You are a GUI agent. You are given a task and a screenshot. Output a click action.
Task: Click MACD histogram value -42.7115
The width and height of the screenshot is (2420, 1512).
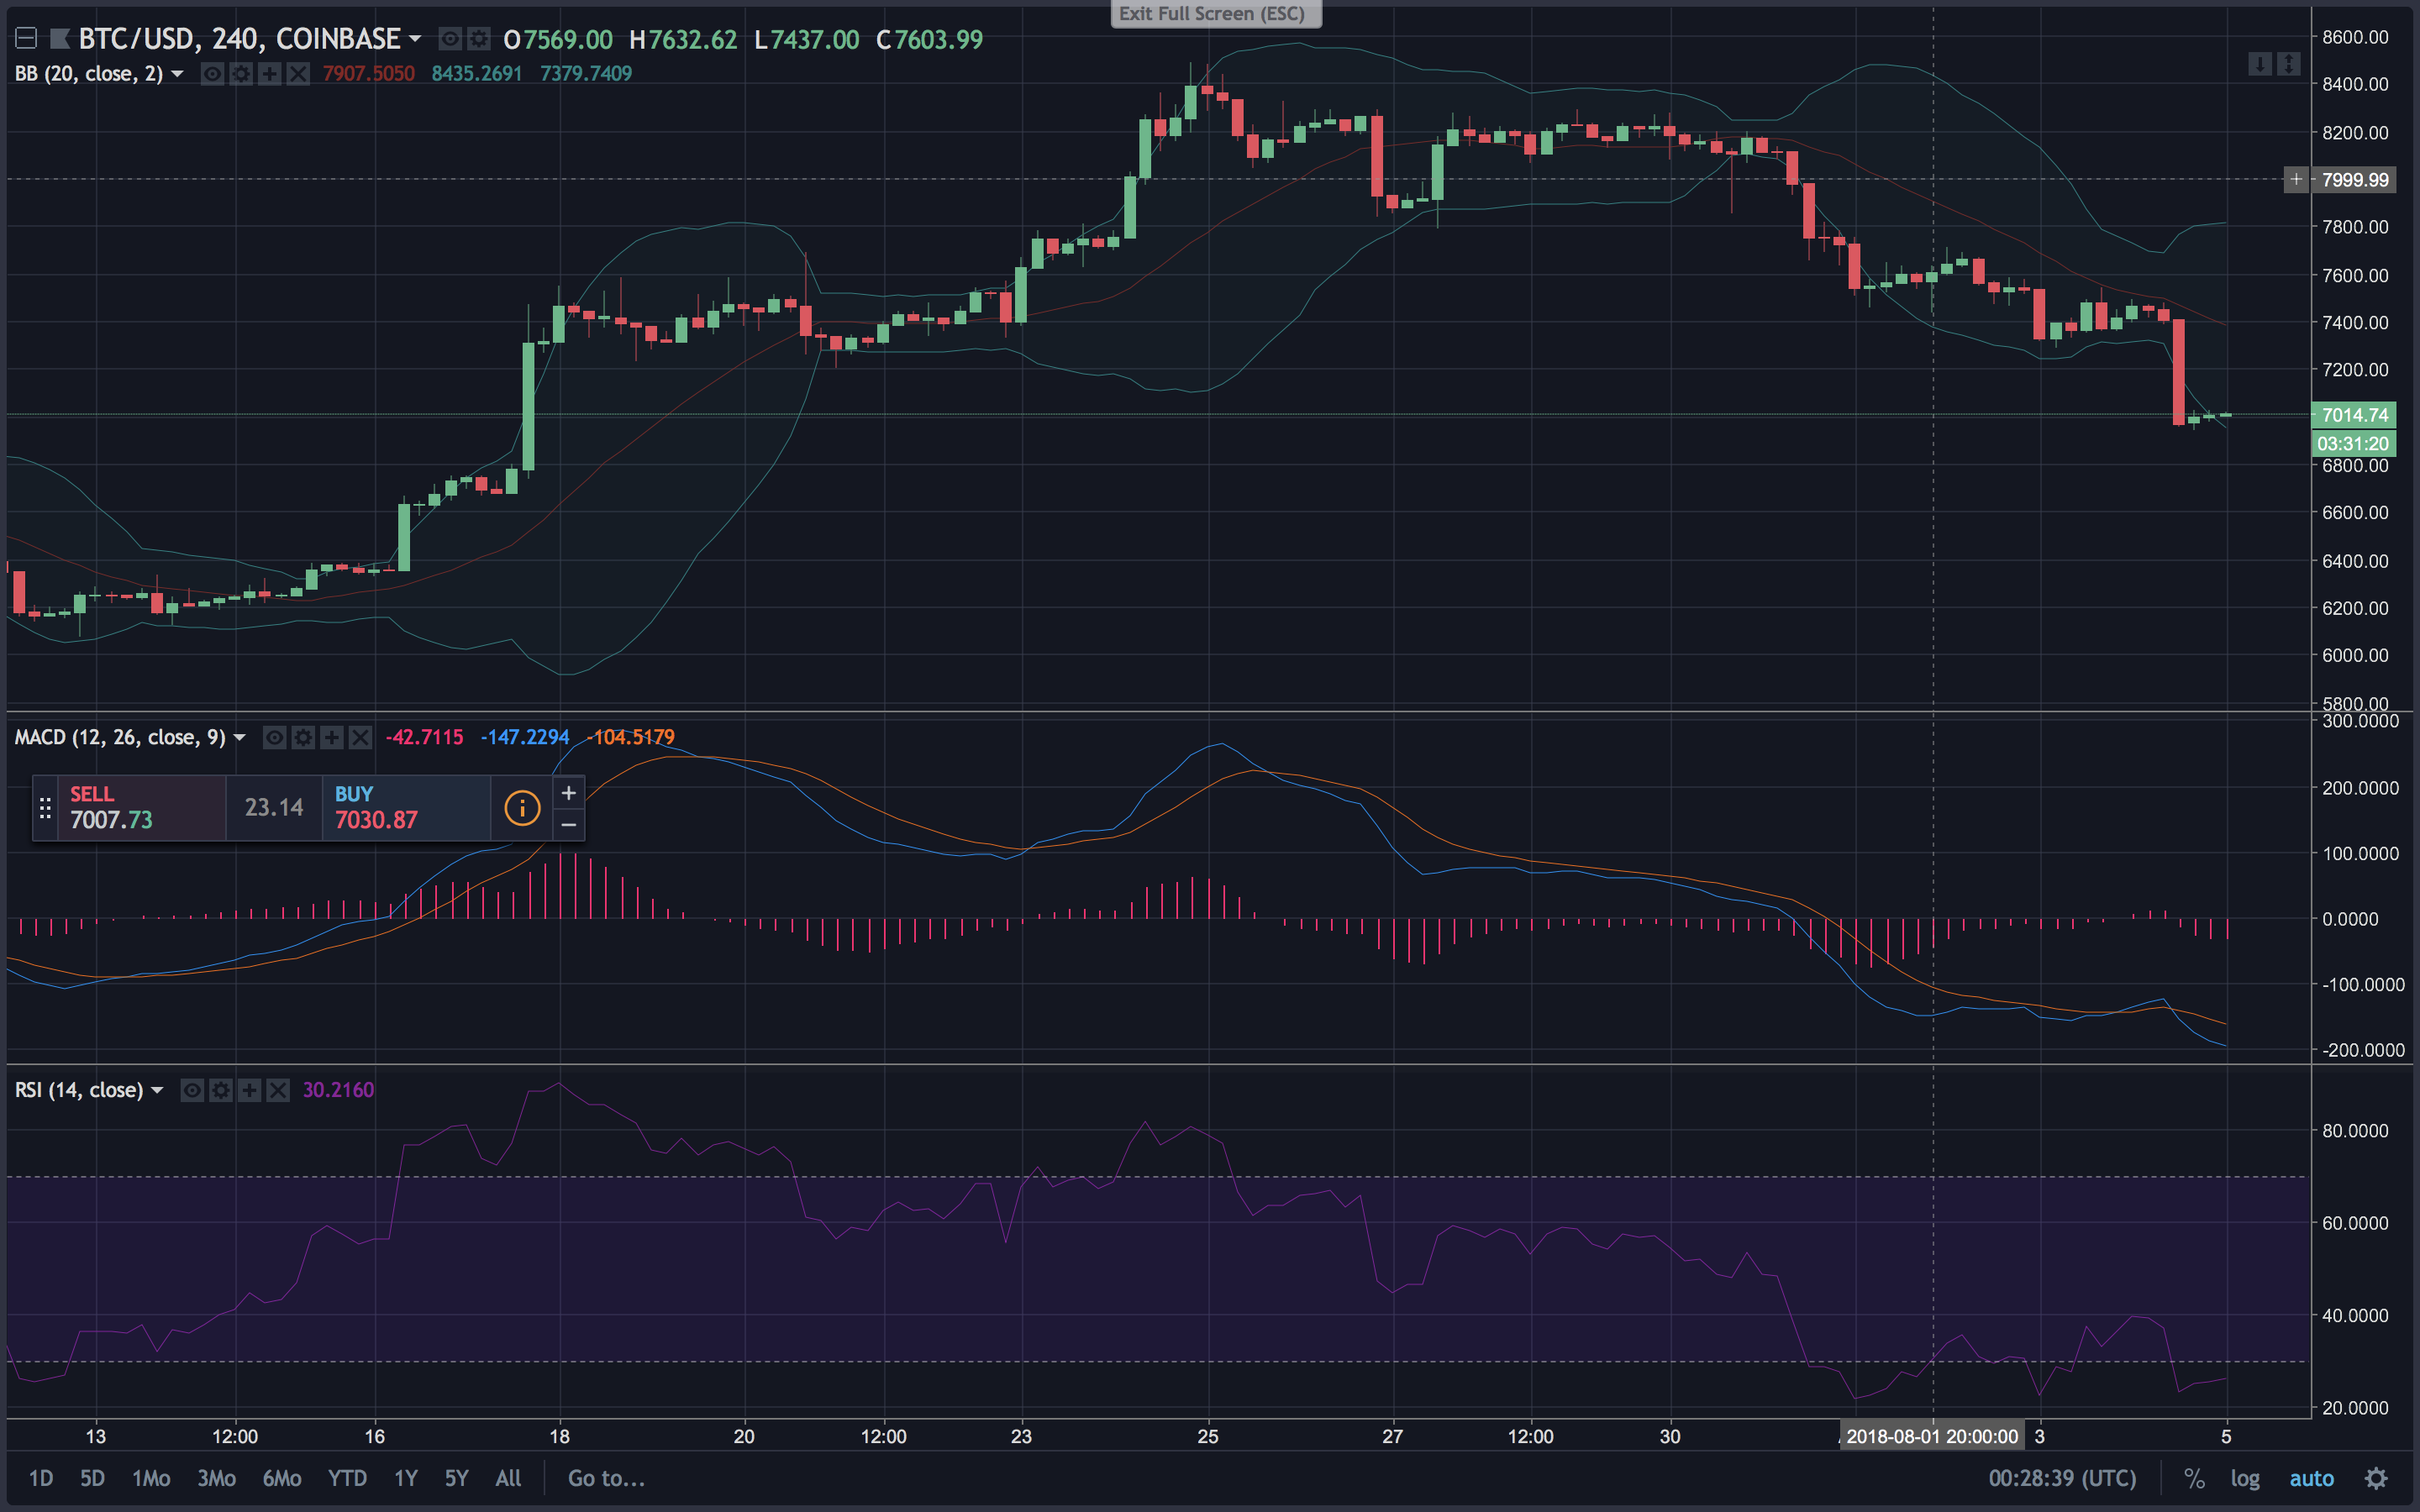point(425,737)
